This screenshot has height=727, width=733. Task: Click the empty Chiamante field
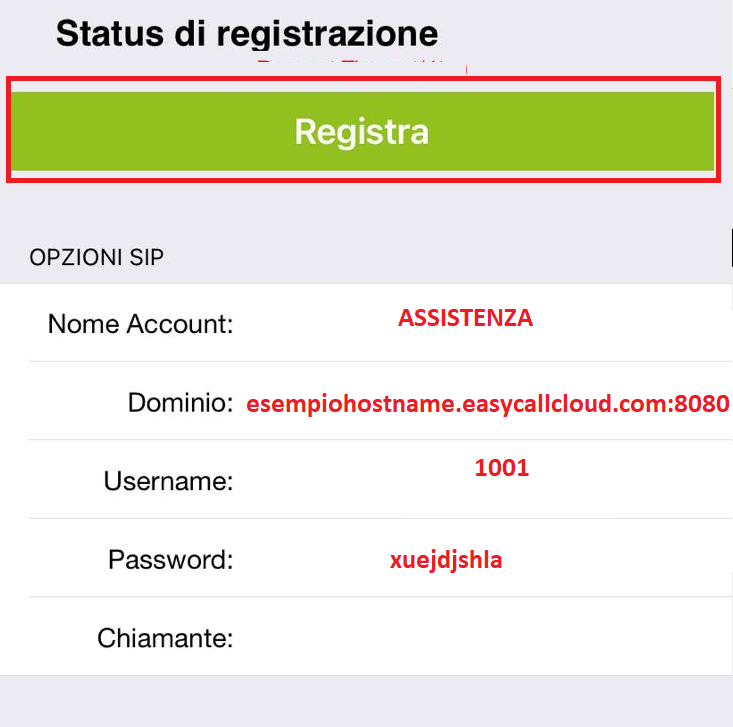[480, 637]
